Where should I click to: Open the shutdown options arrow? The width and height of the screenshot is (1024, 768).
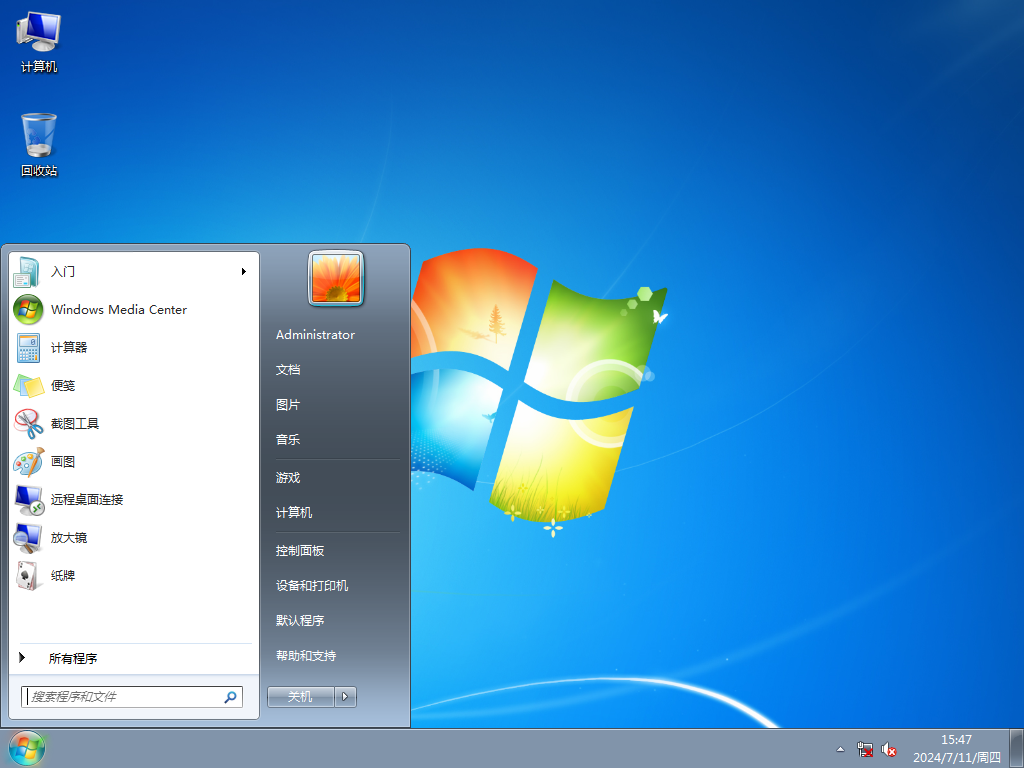[345, 696]
